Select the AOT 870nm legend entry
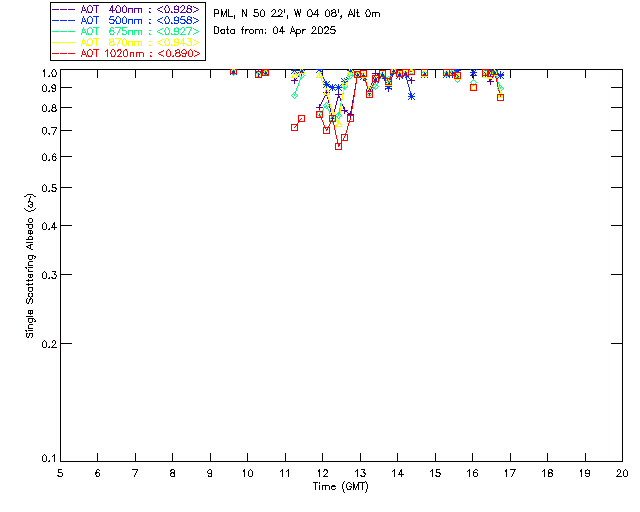Screen dimensions: 640x512 (126, 42)
